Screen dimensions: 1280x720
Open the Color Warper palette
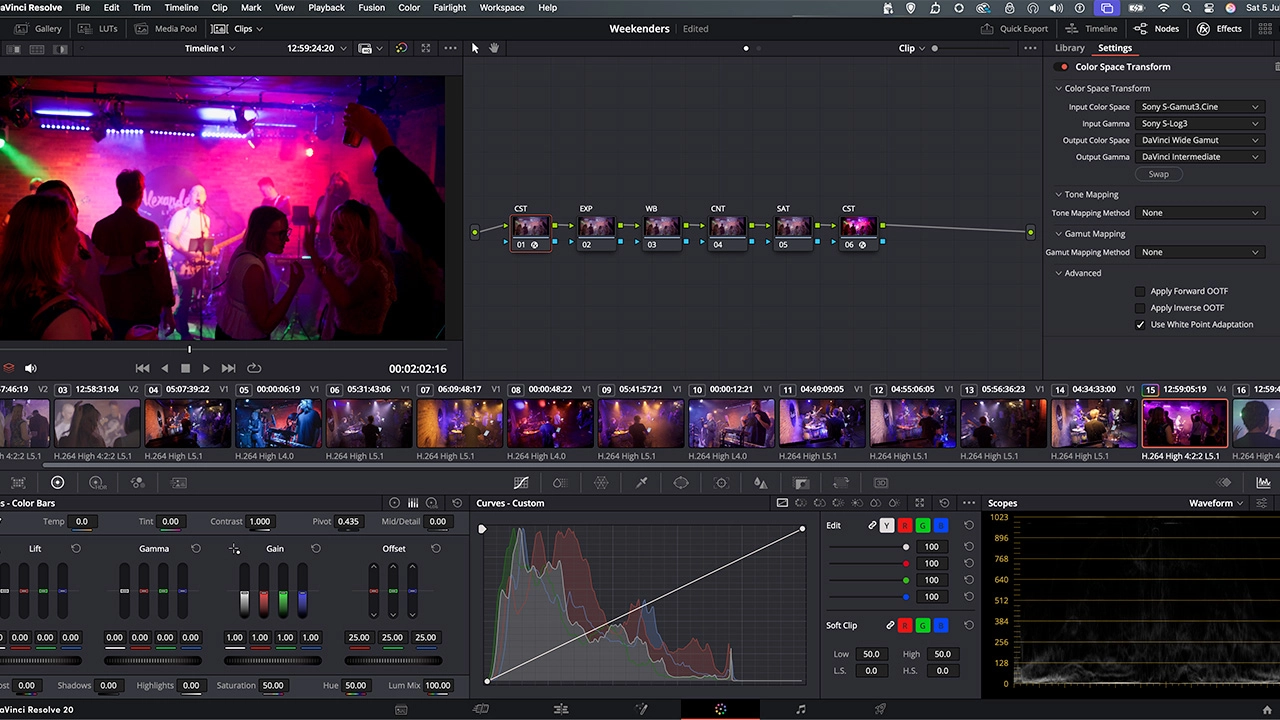[x=601, y=483]
